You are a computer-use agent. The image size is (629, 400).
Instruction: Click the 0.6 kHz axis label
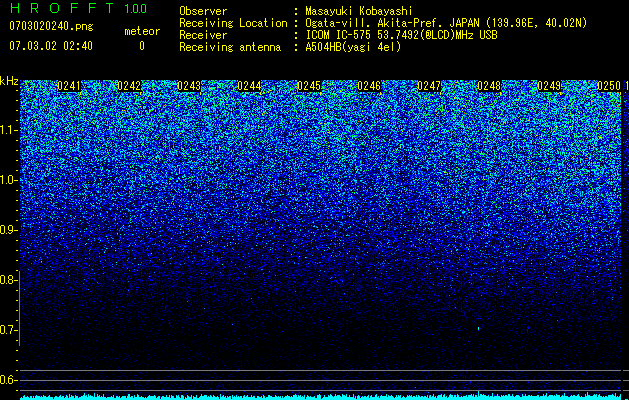tap(7, 380)
